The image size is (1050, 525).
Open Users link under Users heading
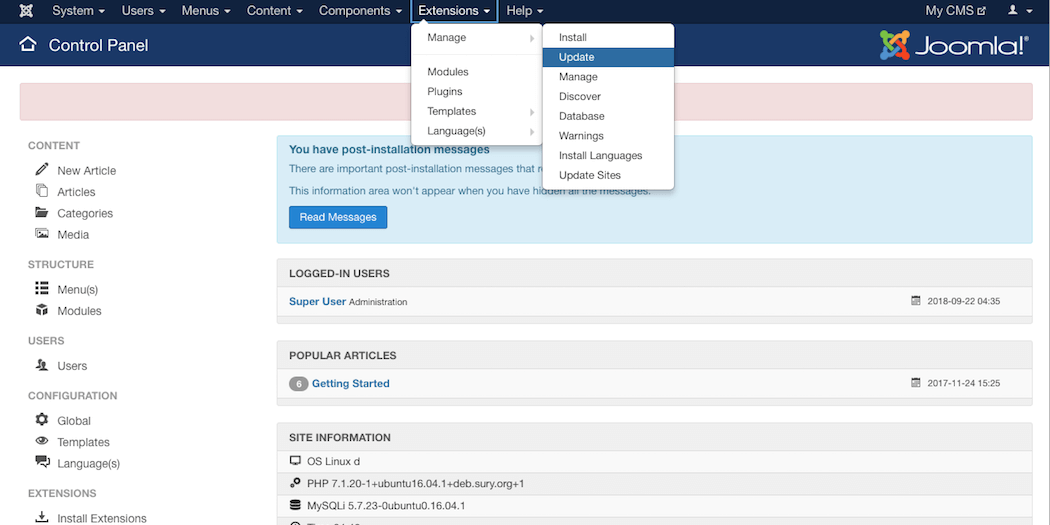72,366
